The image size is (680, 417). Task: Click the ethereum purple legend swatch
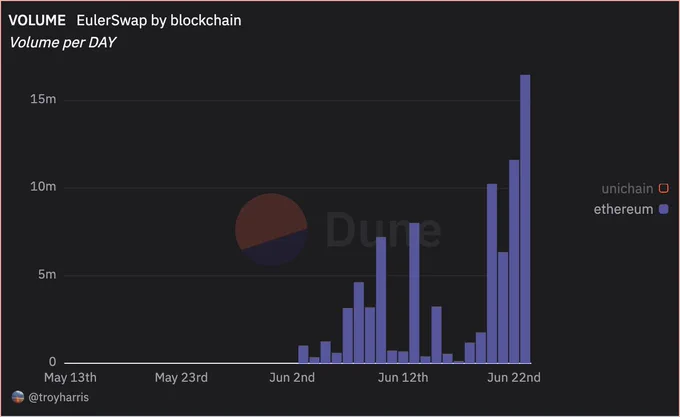[664, 209]
